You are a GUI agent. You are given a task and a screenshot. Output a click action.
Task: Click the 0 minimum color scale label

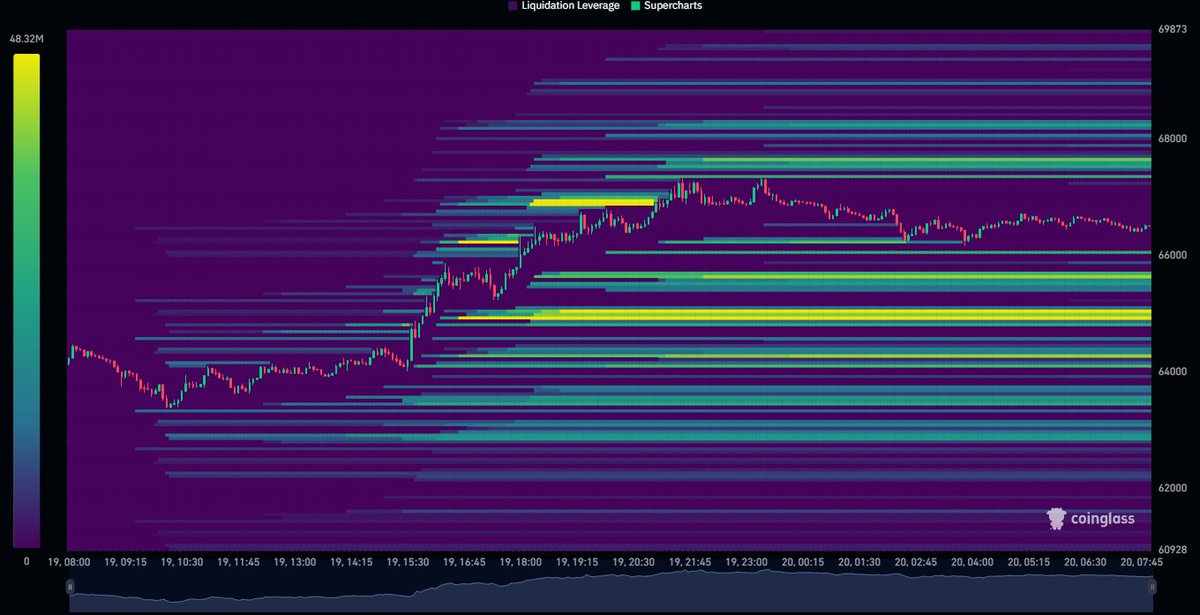25,562
